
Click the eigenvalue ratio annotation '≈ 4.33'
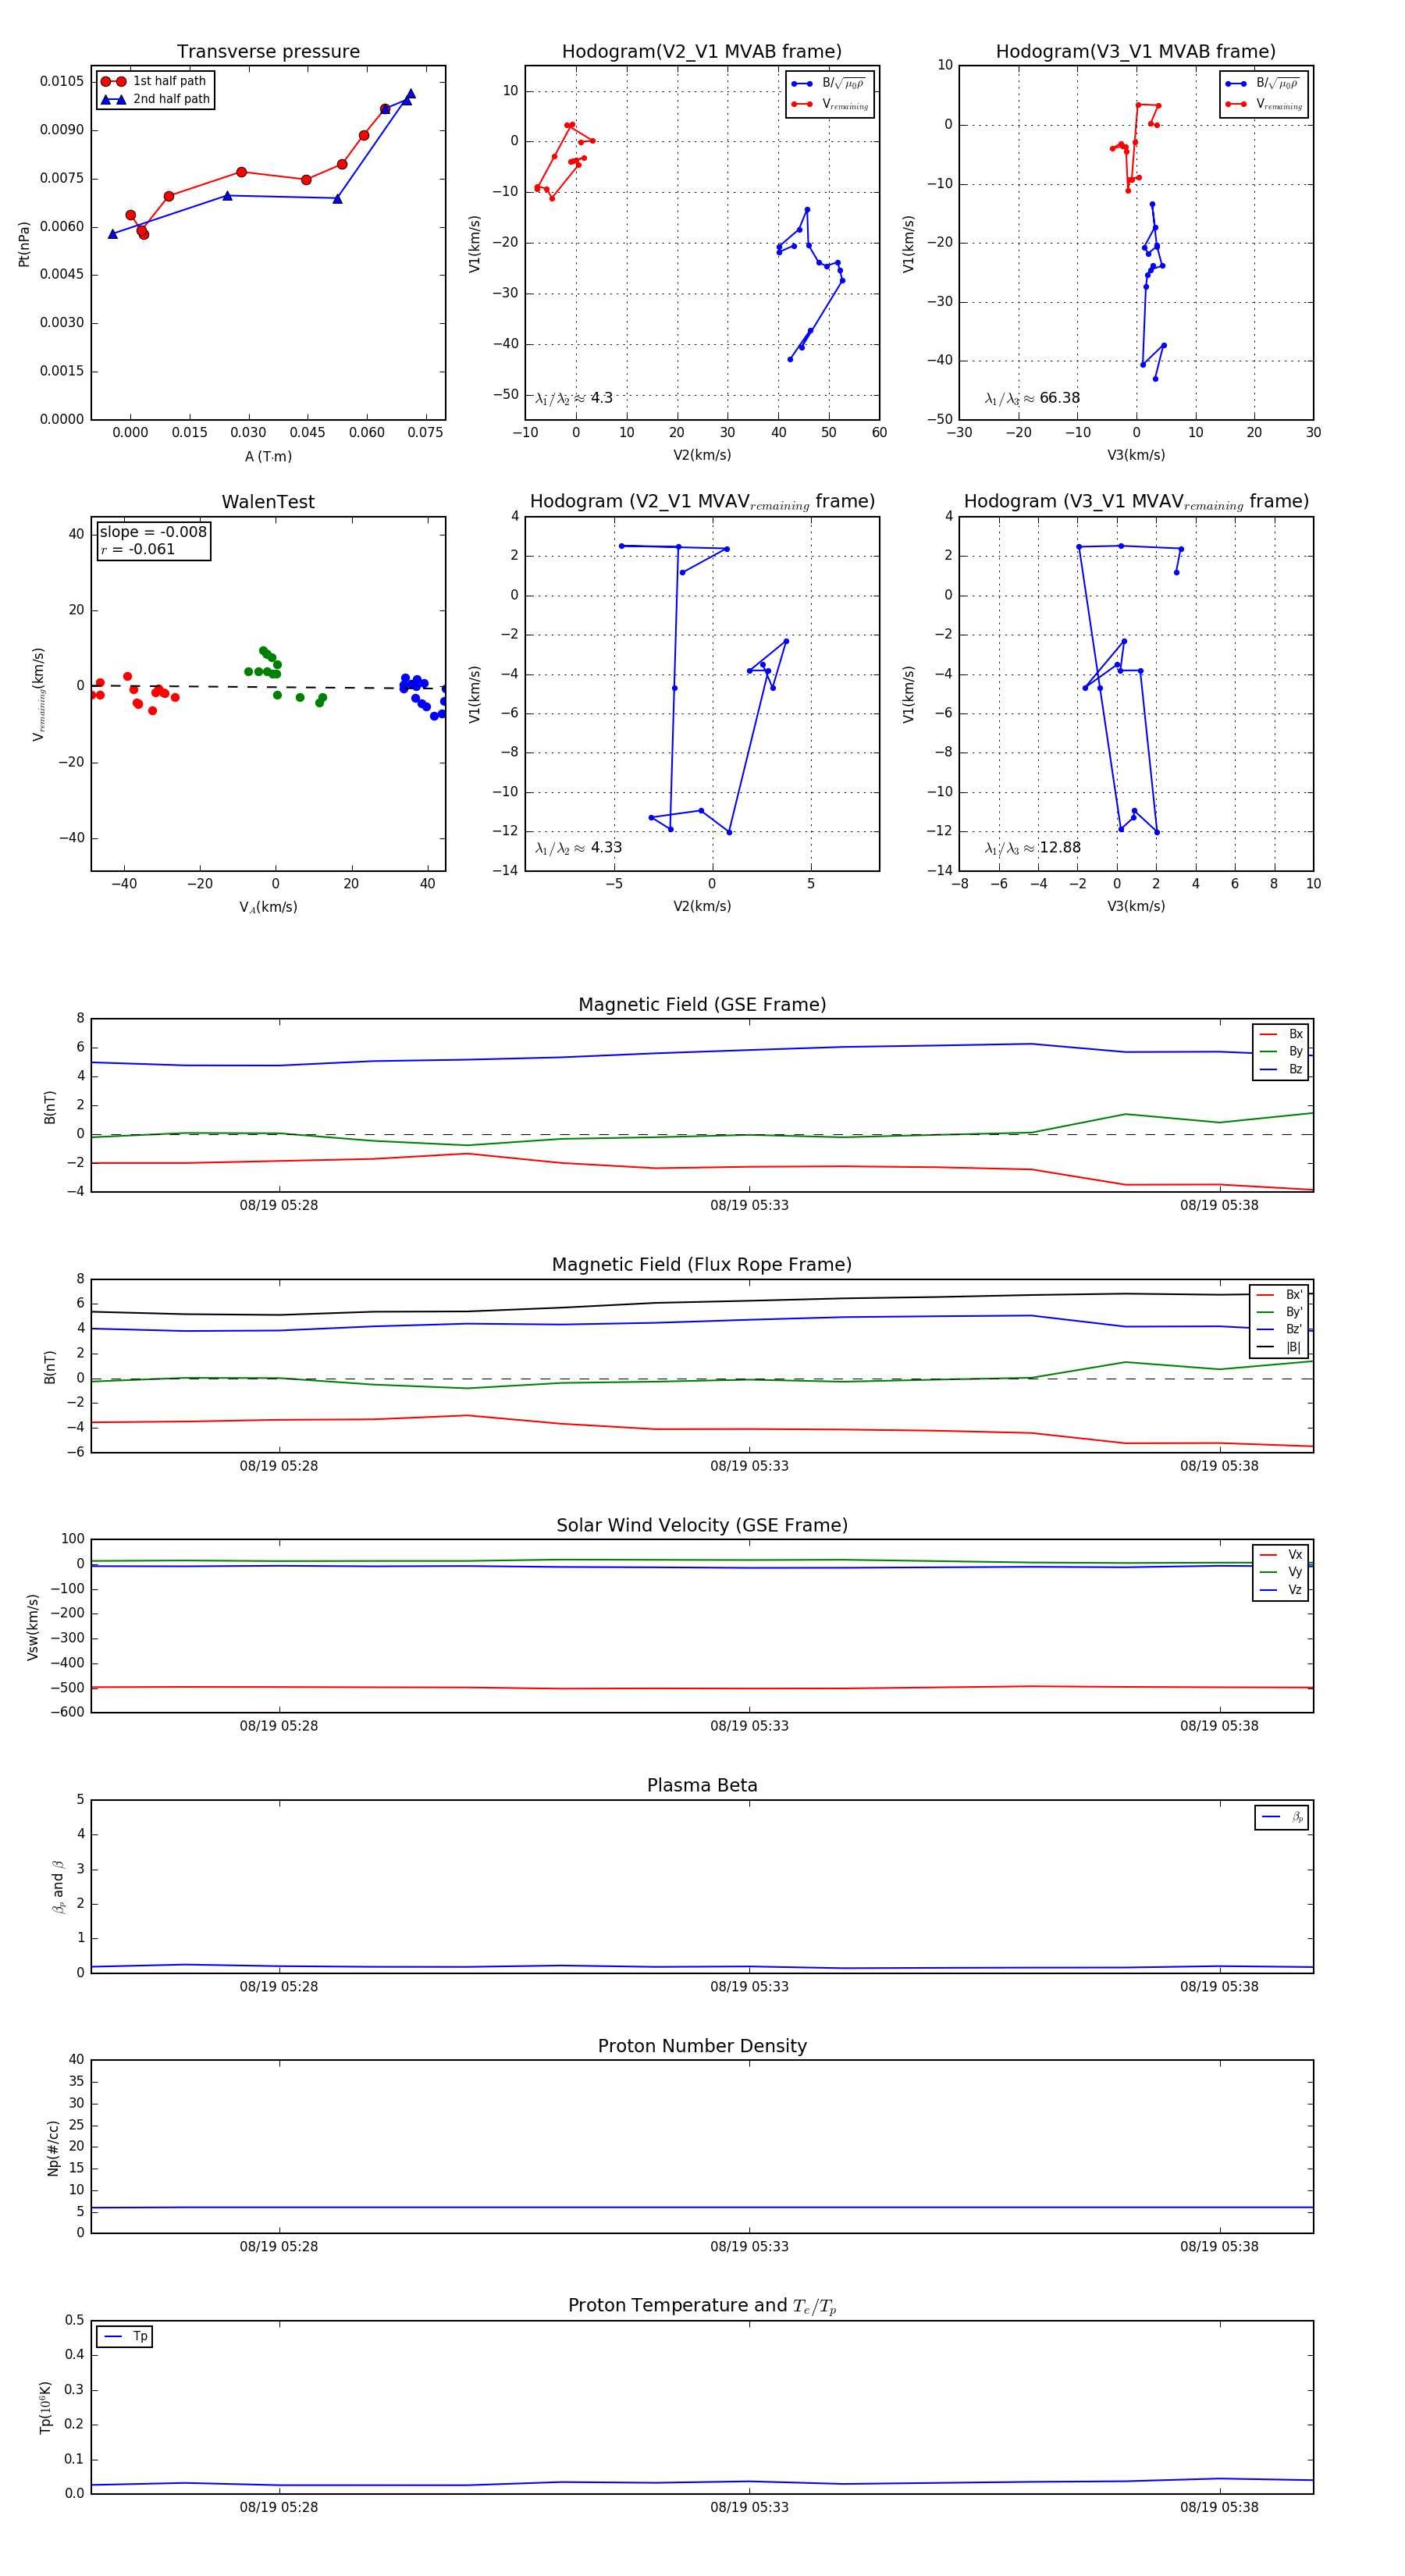pyautogui.click(x=578, y=848)
